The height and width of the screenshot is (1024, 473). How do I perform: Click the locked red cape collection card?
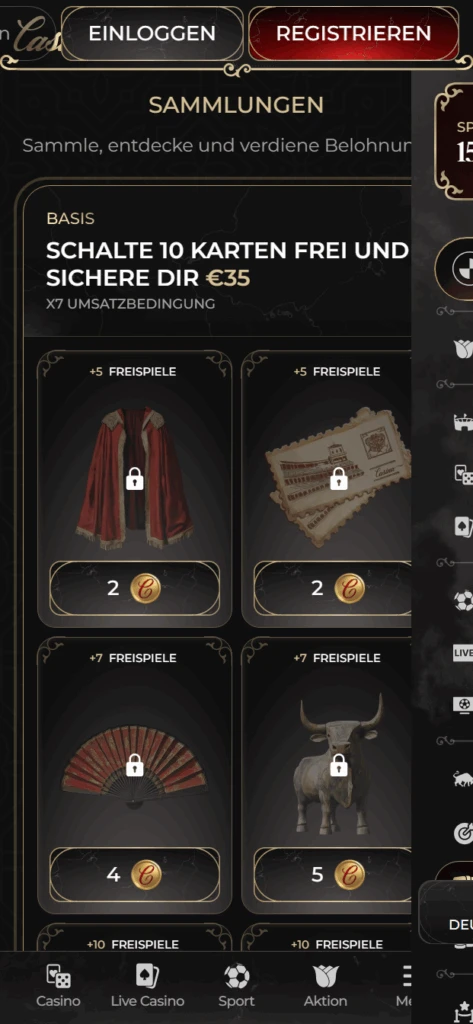[135, 488]
